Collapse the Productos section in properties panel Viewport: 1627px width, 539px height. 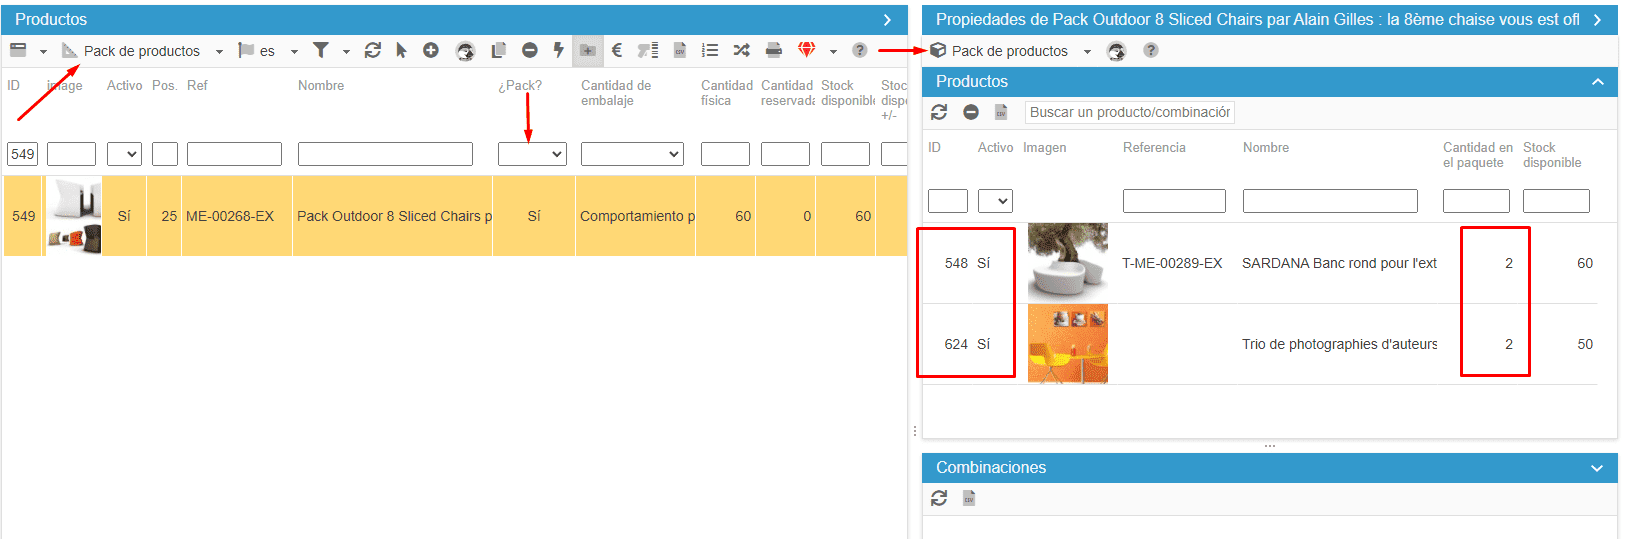[x=1597, y=82]
